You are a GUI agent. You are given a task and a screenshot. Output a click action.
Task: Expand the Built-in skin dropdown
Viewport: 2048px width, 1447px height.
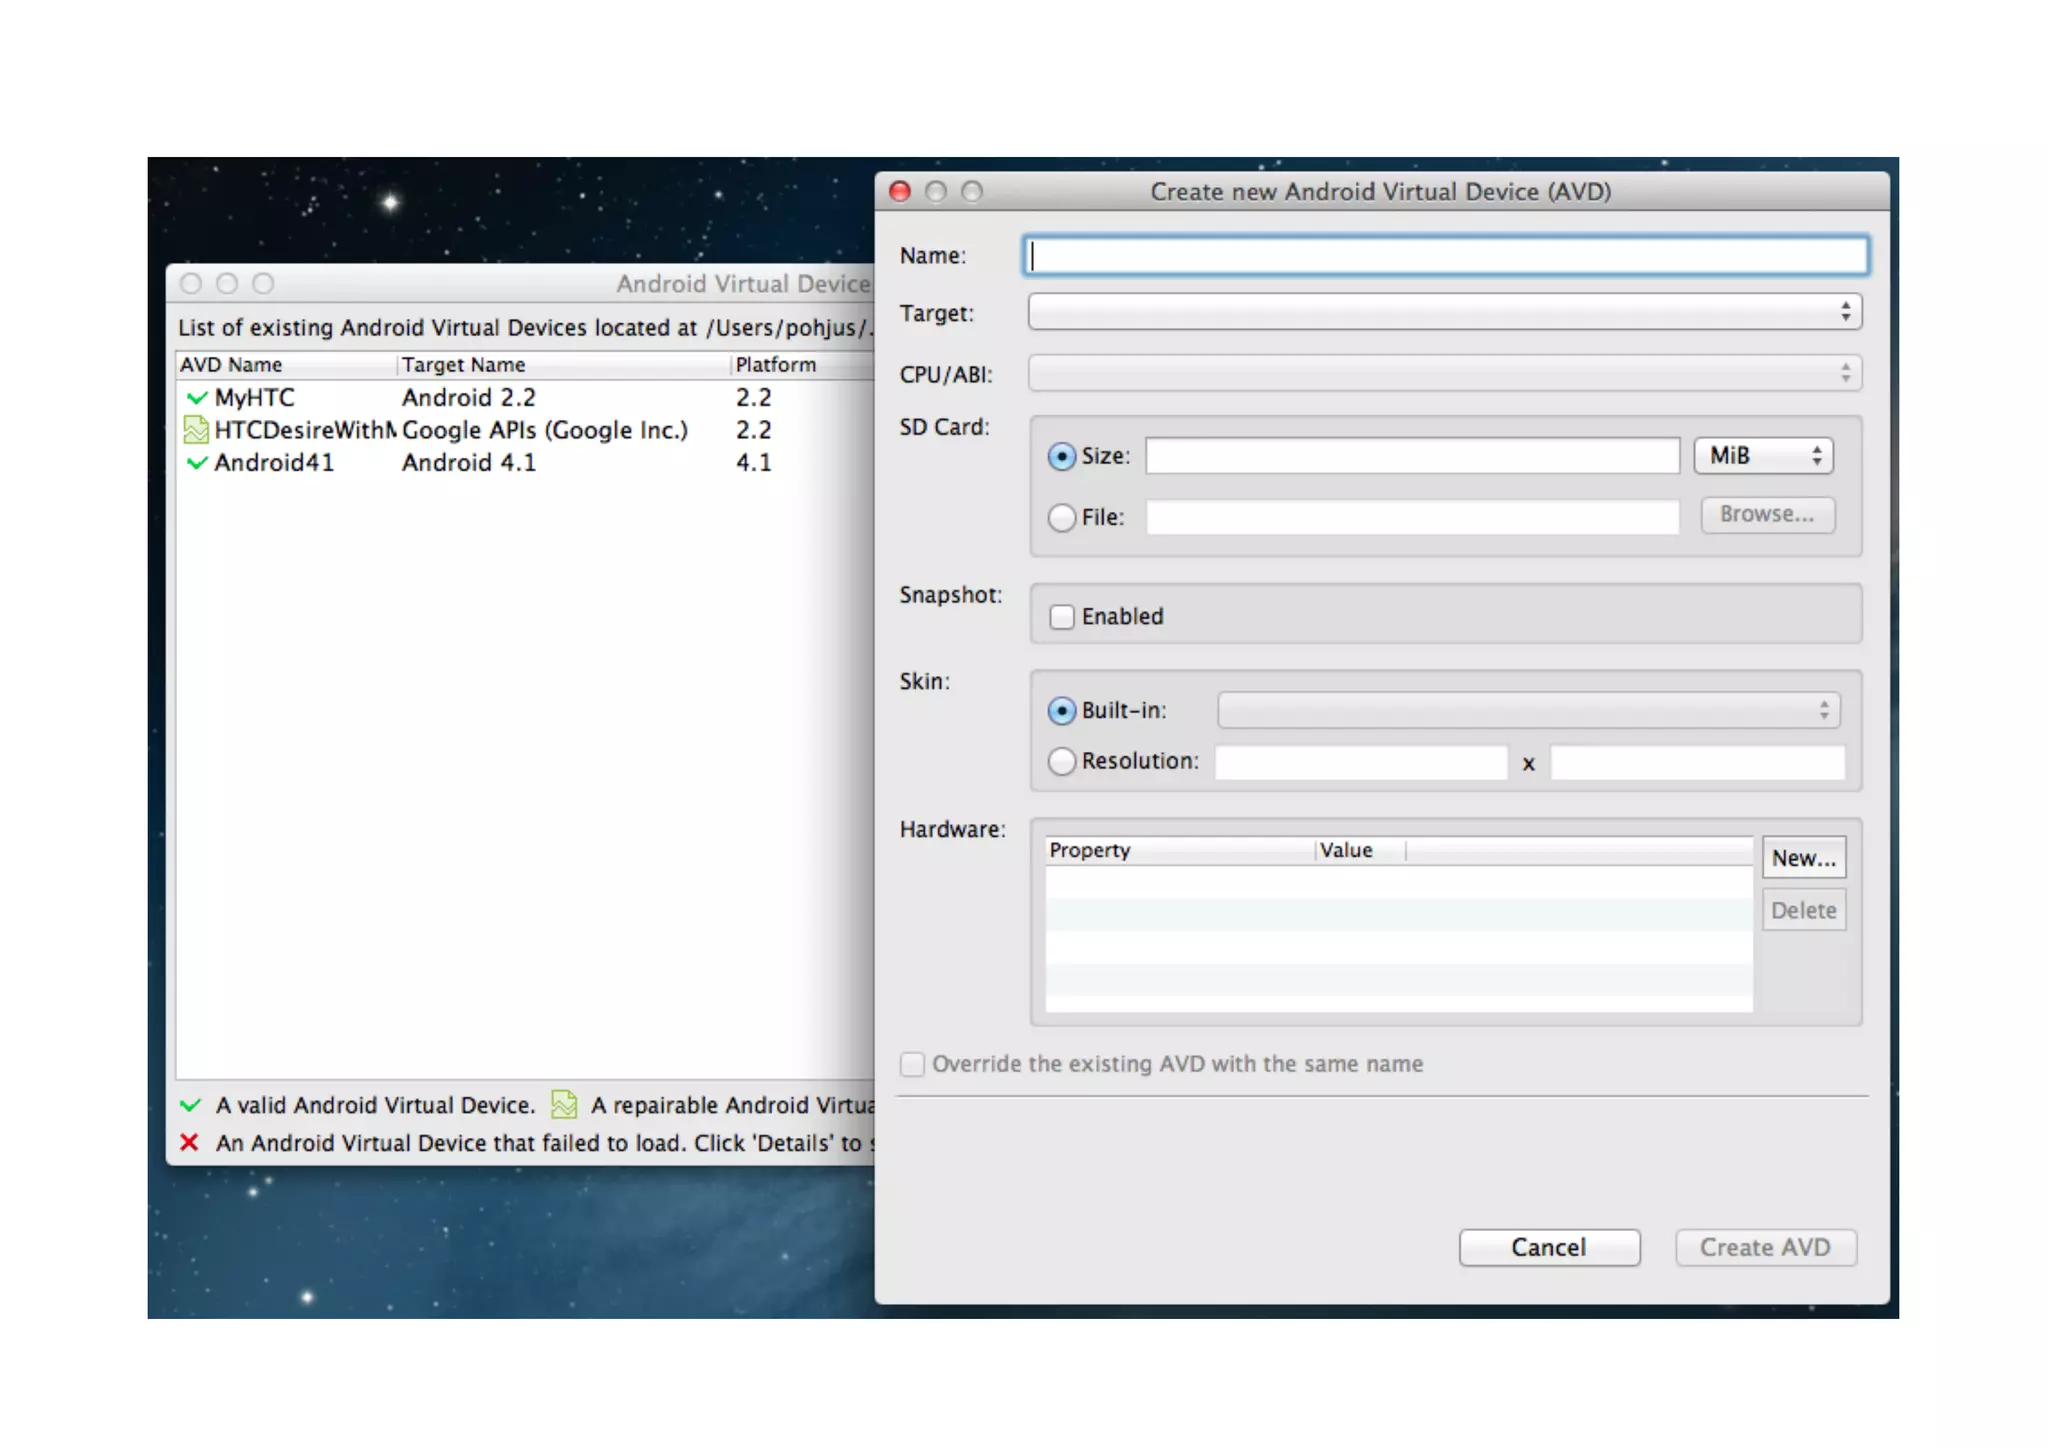click(1528, 711)
